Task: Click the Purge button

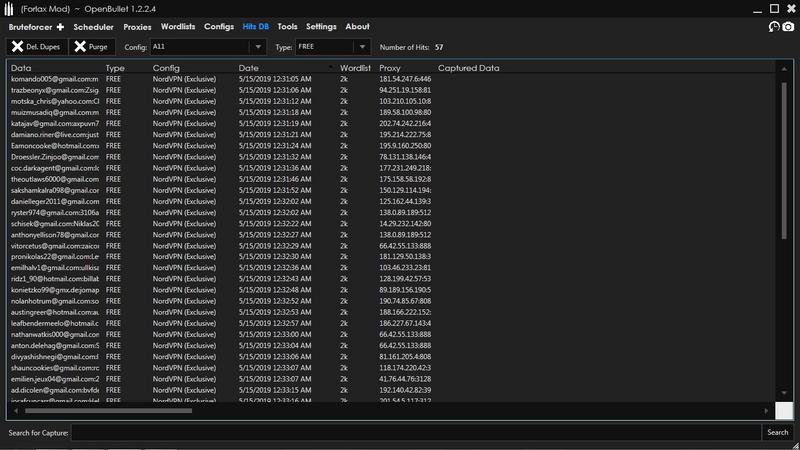Action: (x=92, y=46)
